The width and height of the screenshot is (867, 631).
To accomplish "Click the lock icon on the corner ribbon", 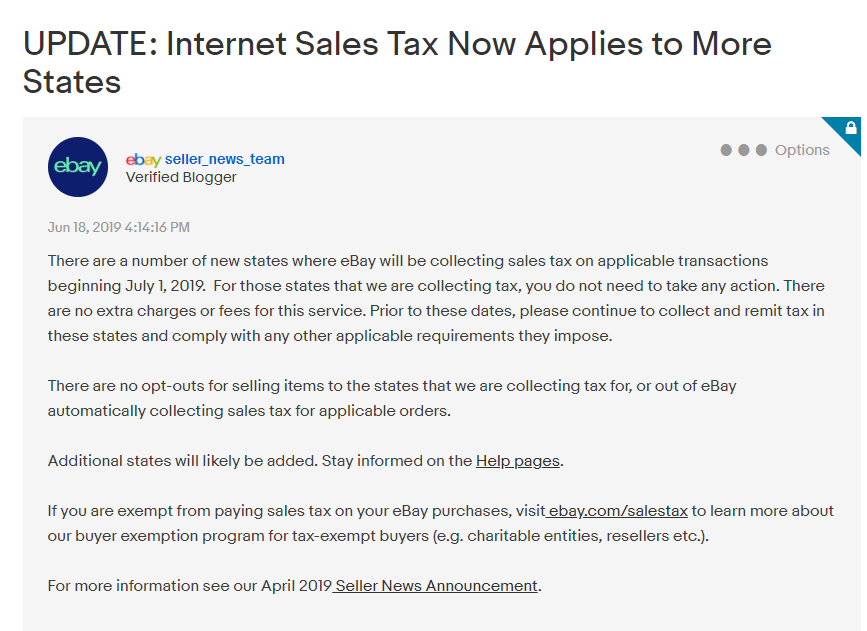I will click(851, 128).
